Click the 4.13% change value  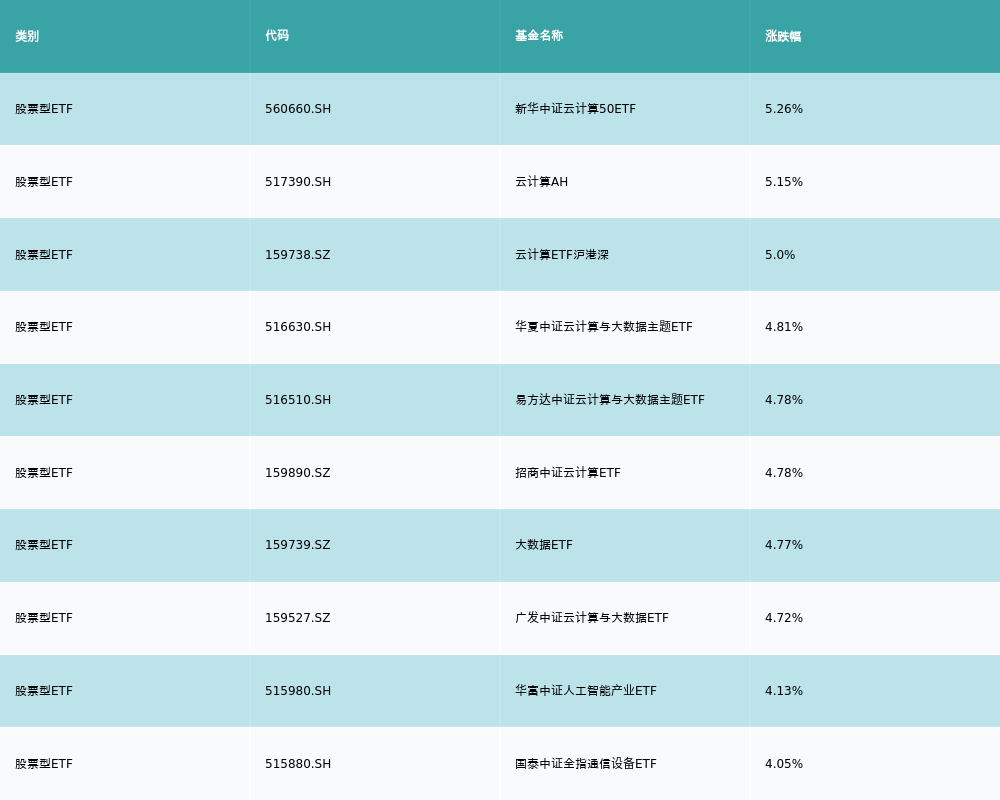click(784, 691)
